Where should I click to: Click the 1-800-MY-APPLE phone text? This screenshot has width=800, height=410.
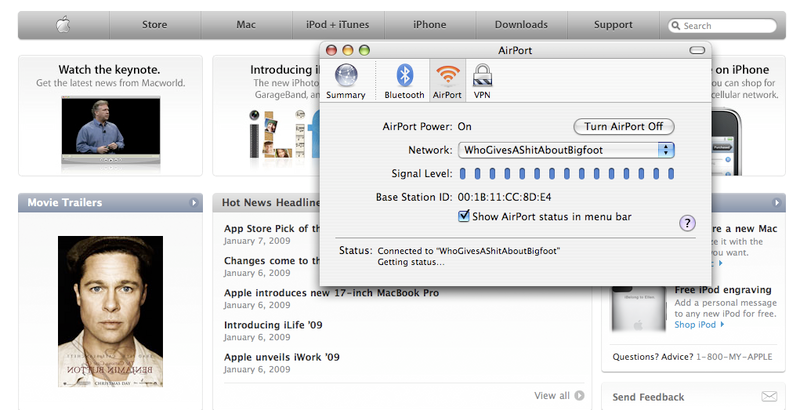click(734, 357)
